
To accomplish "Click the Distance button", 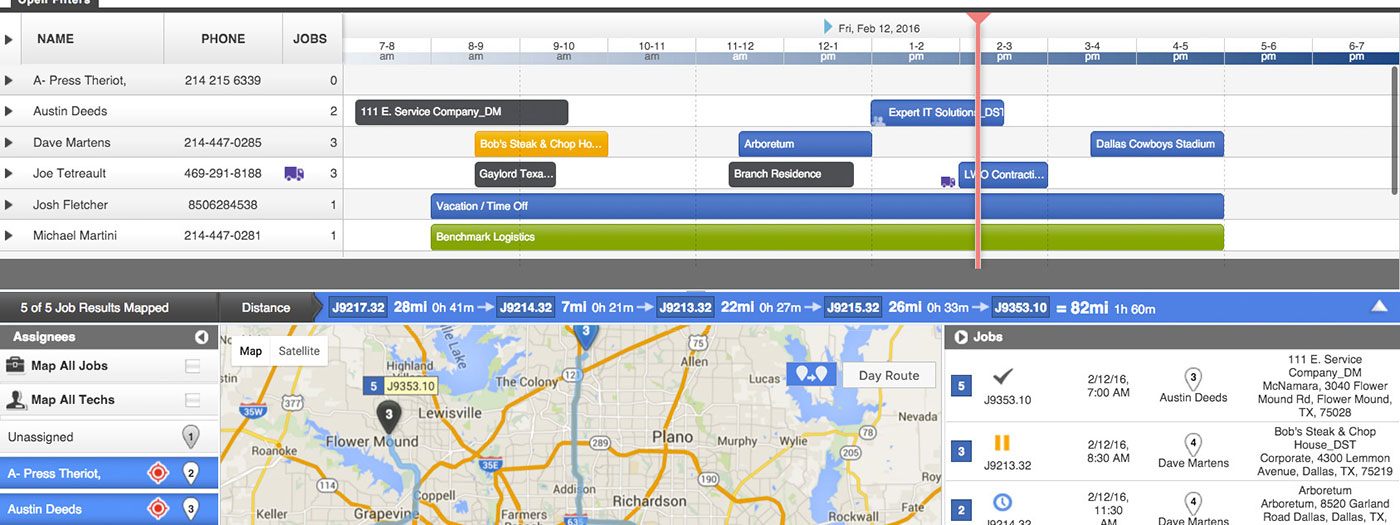I will 266,308.
